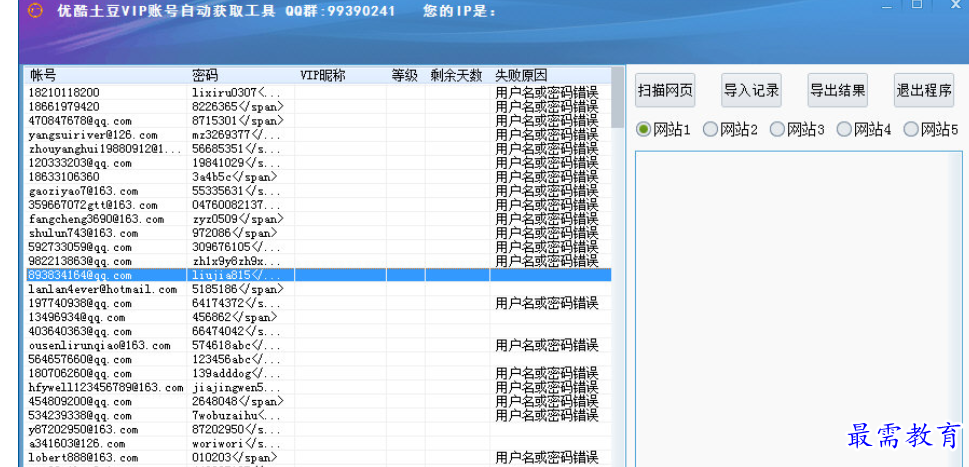Click the 退出程序 button

924,90
